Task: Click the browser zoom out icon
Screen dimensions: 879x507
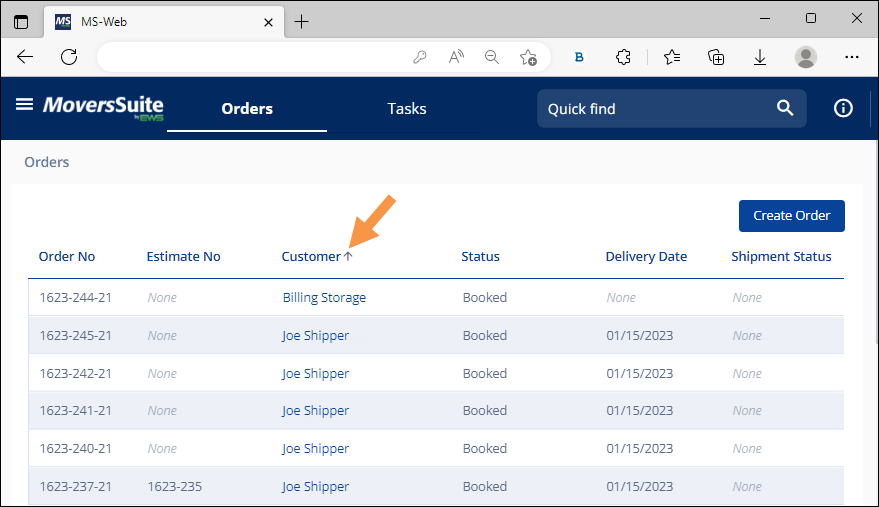Action: [x=492, y=57]
